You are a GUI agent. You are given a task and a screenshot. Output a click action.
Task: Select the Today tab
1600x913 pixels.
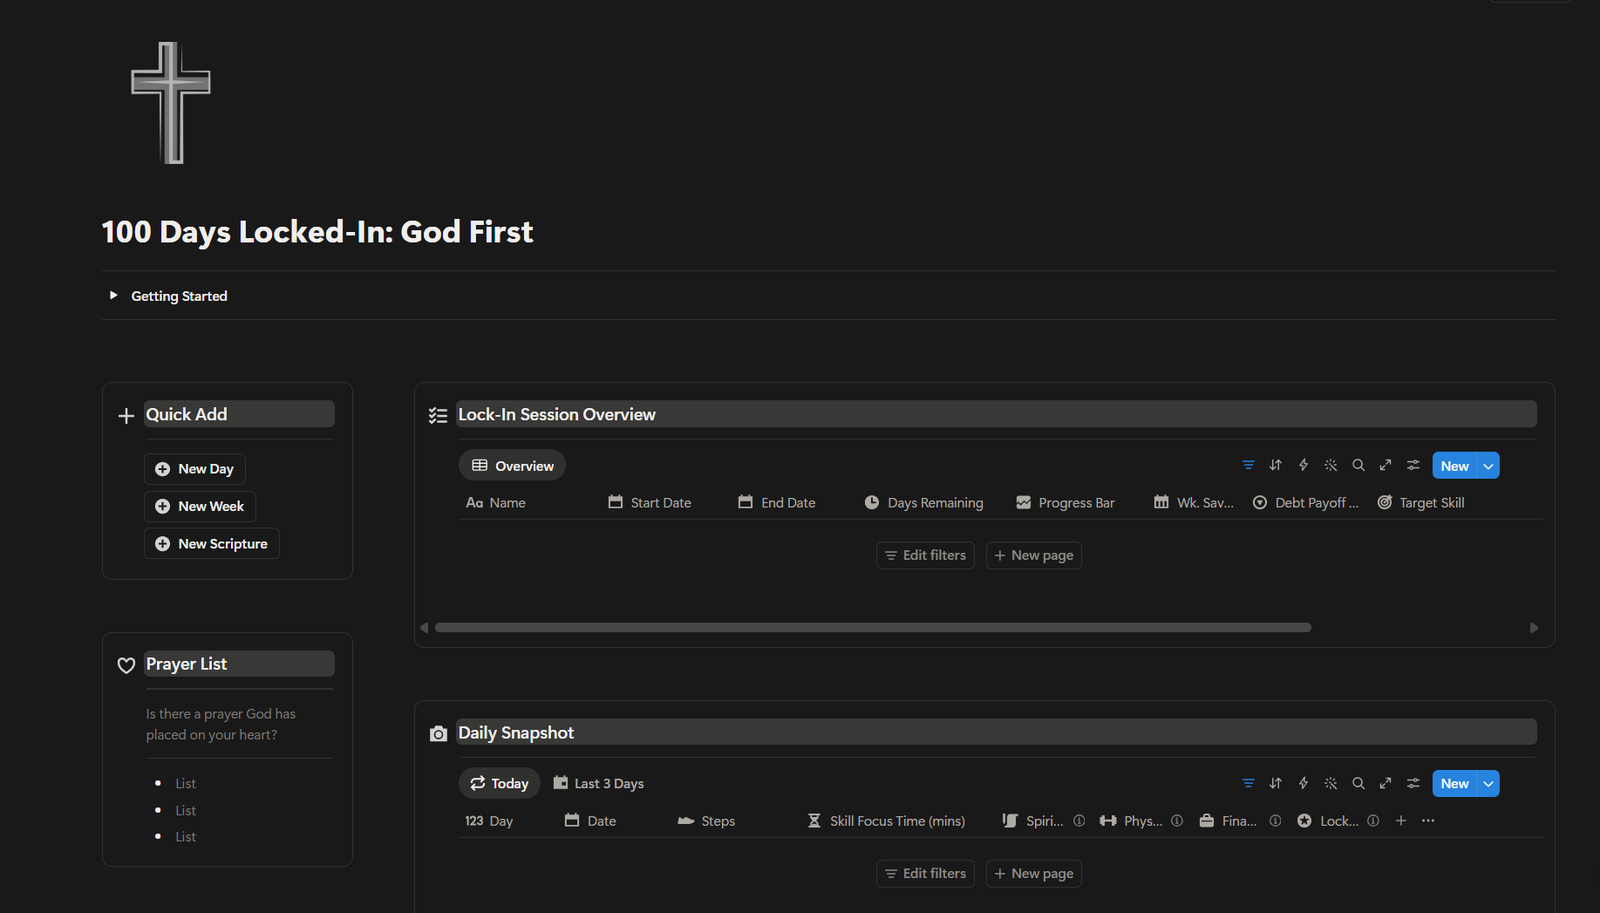click(499, 784)
